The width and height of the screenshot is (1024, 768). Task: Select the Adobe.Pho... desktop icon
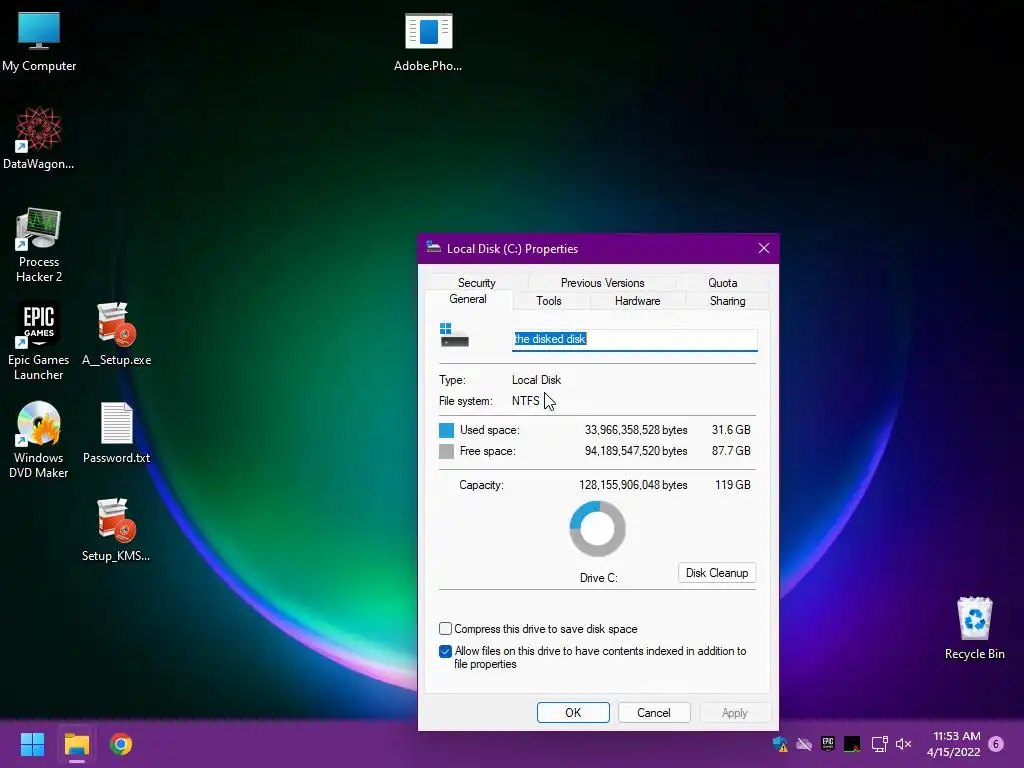[x=428, y=40]
